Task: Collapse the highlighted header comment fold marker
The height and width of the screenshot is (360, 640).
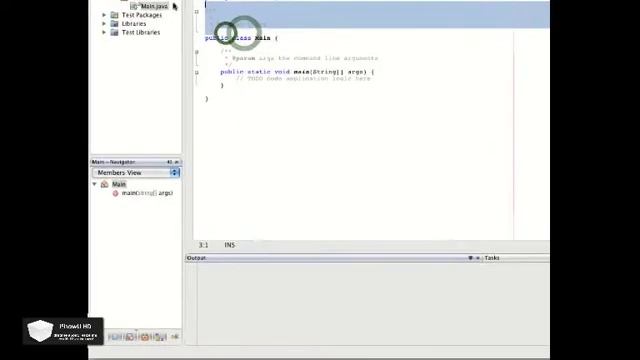Action: coord(197,12)
